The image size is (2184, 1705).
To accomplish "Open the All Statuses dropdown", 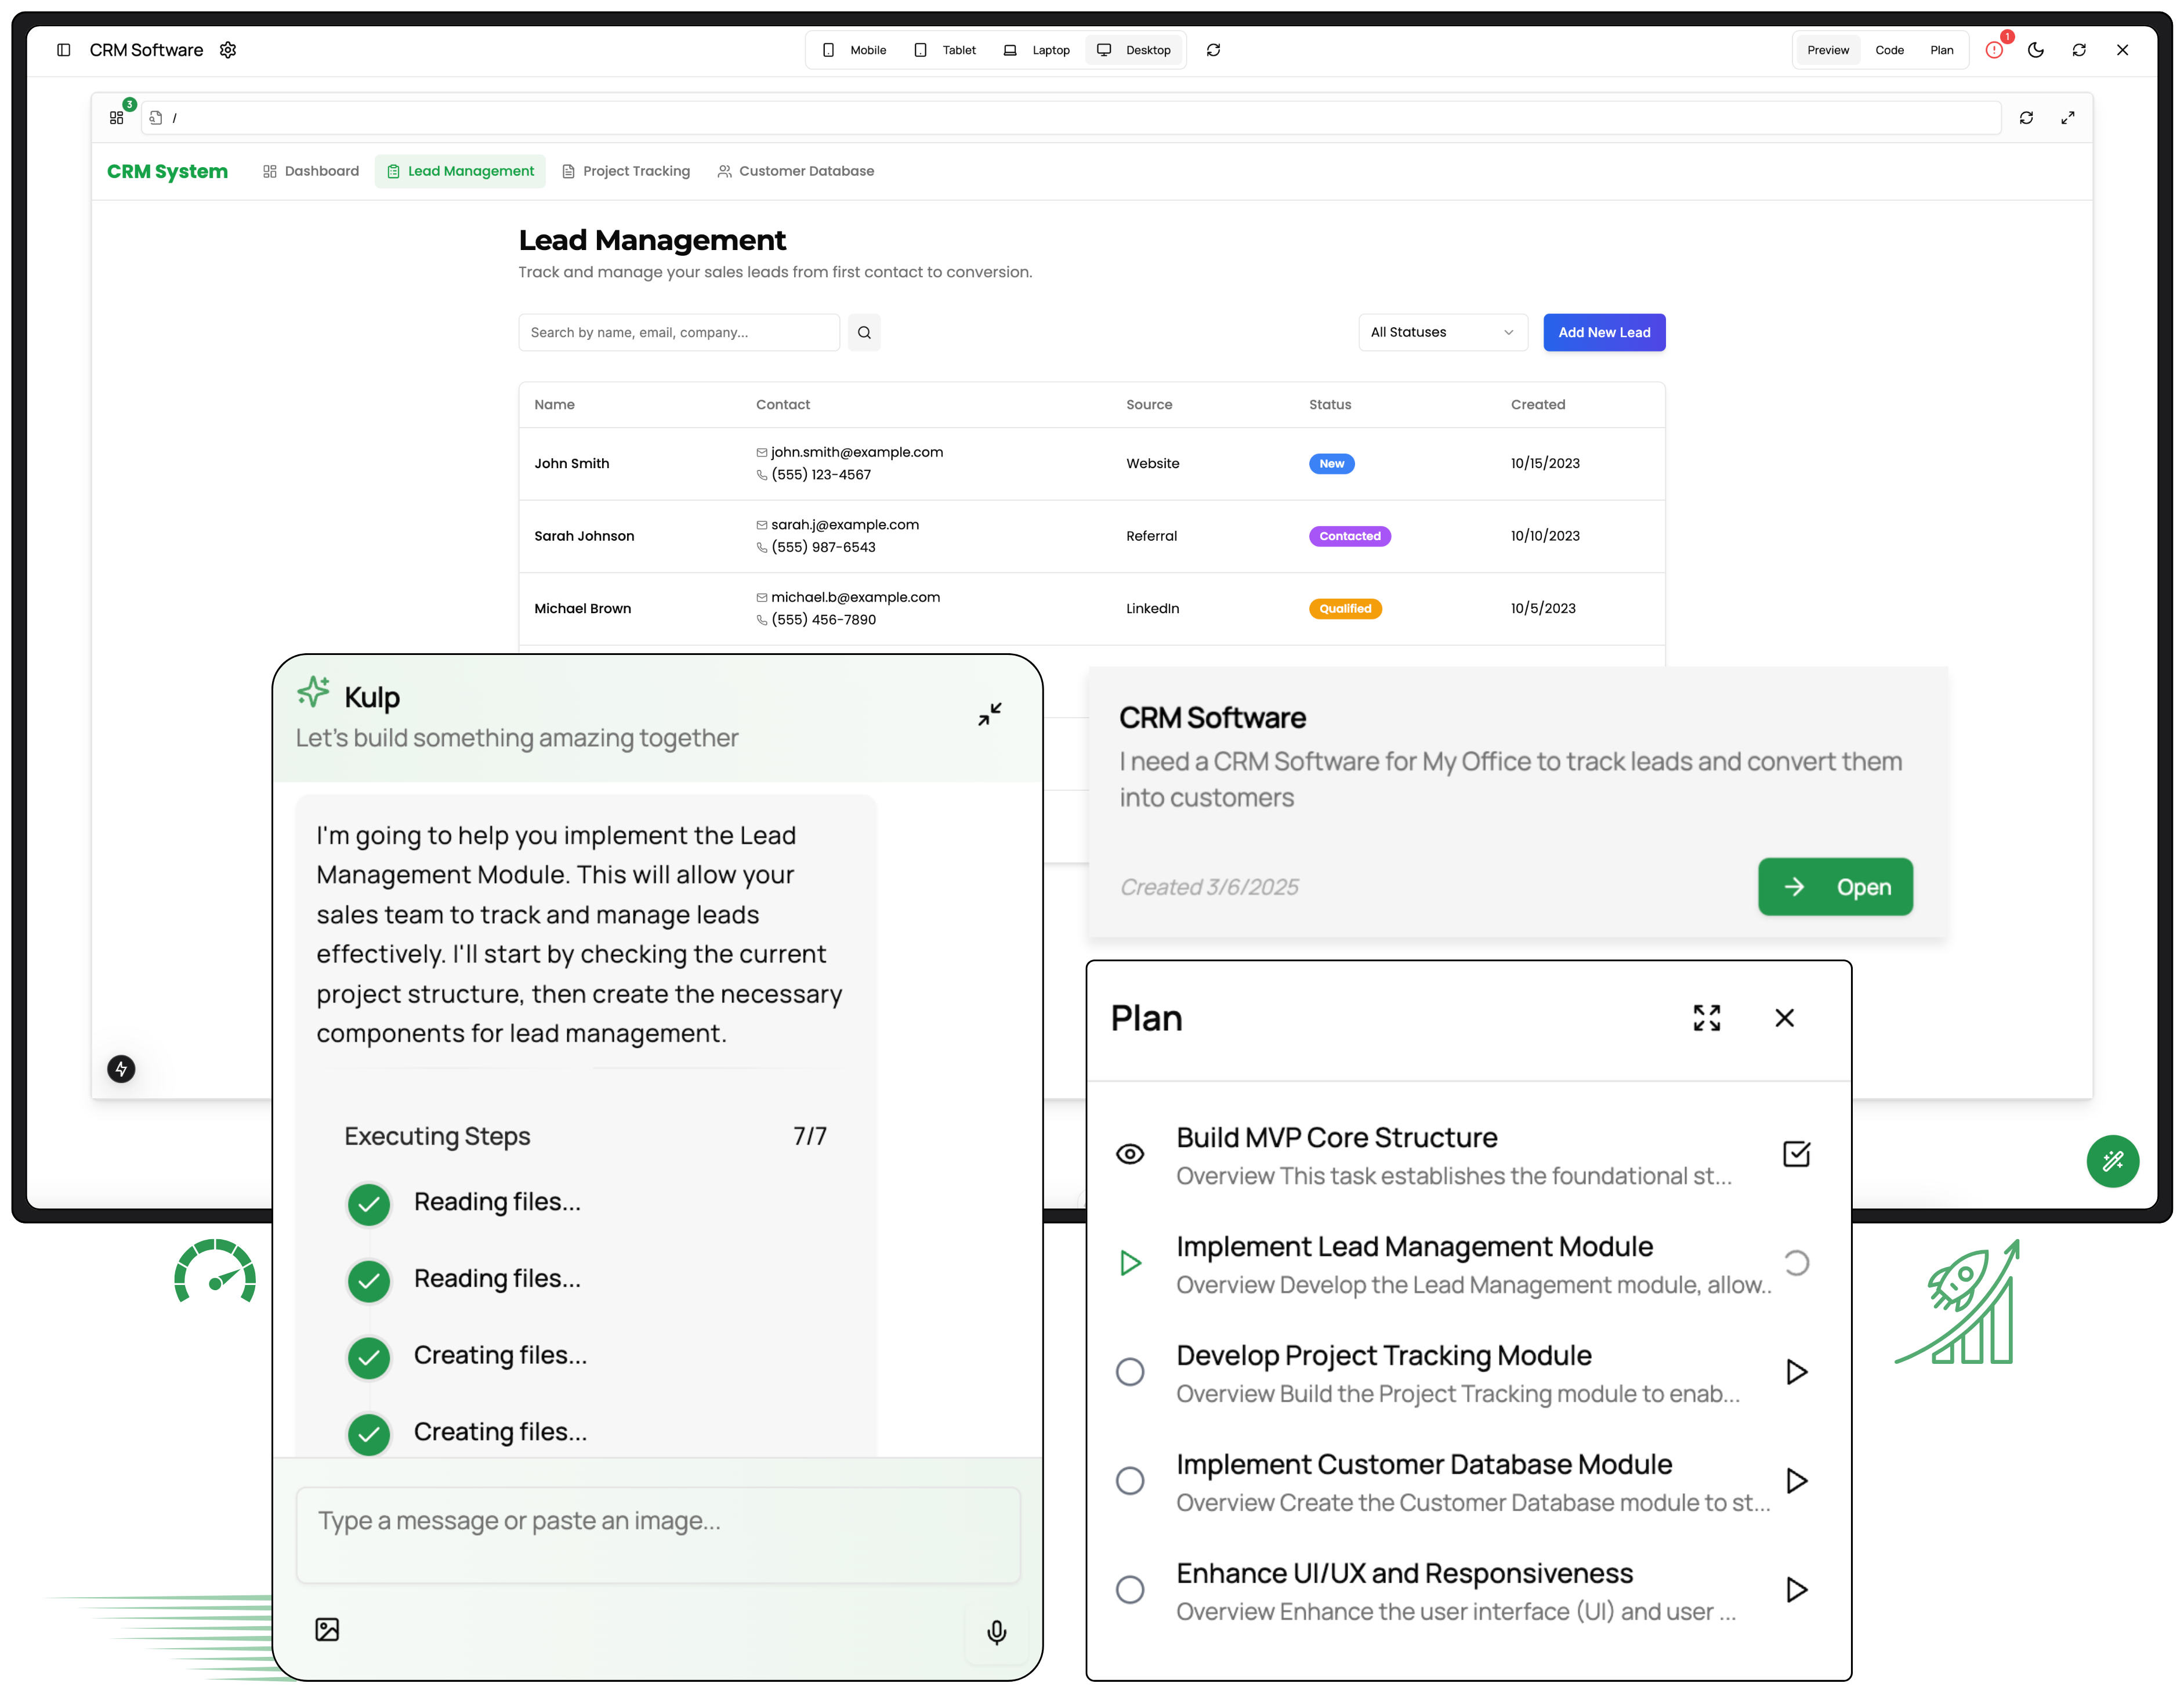I will tap(1442, 332).
